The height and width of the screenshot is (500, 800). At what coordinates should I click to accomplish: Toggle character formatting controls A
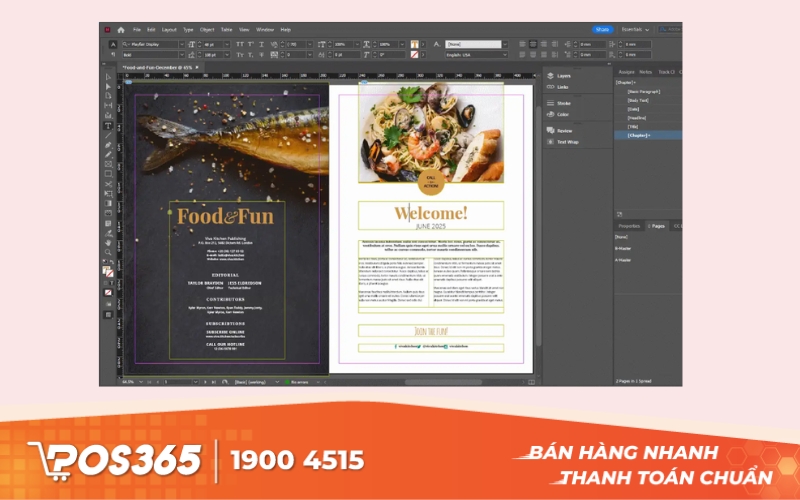point(113,44)
